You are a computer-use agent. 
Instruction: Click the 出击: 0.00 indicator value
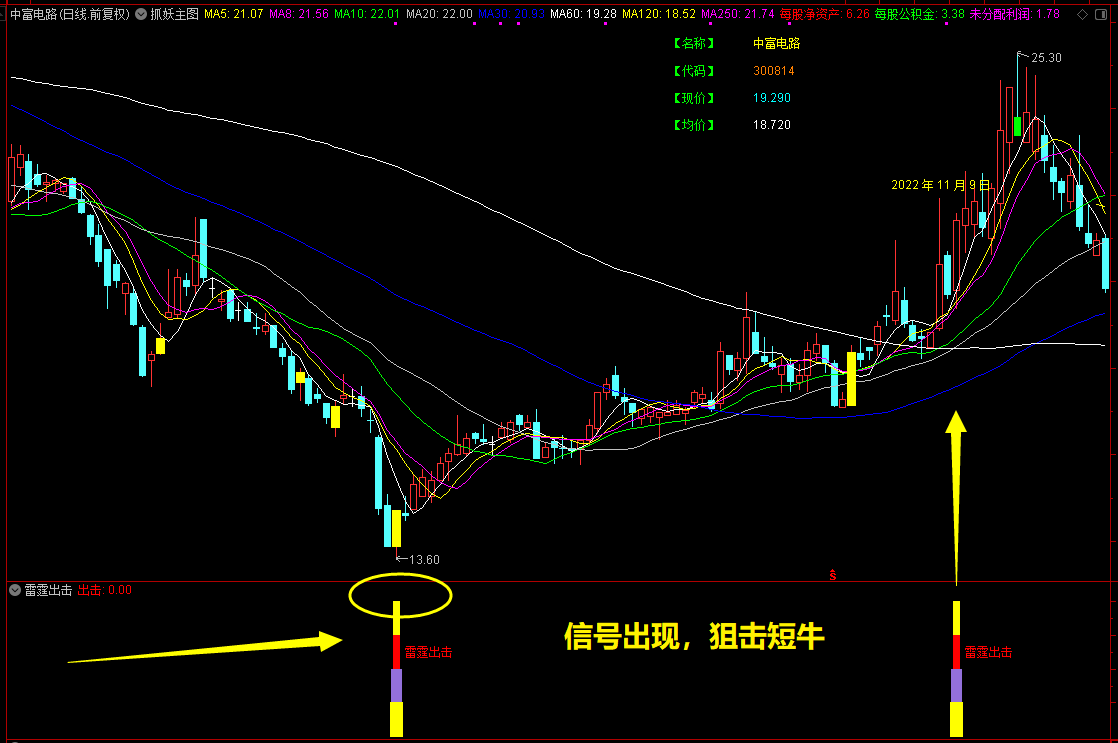105,590
